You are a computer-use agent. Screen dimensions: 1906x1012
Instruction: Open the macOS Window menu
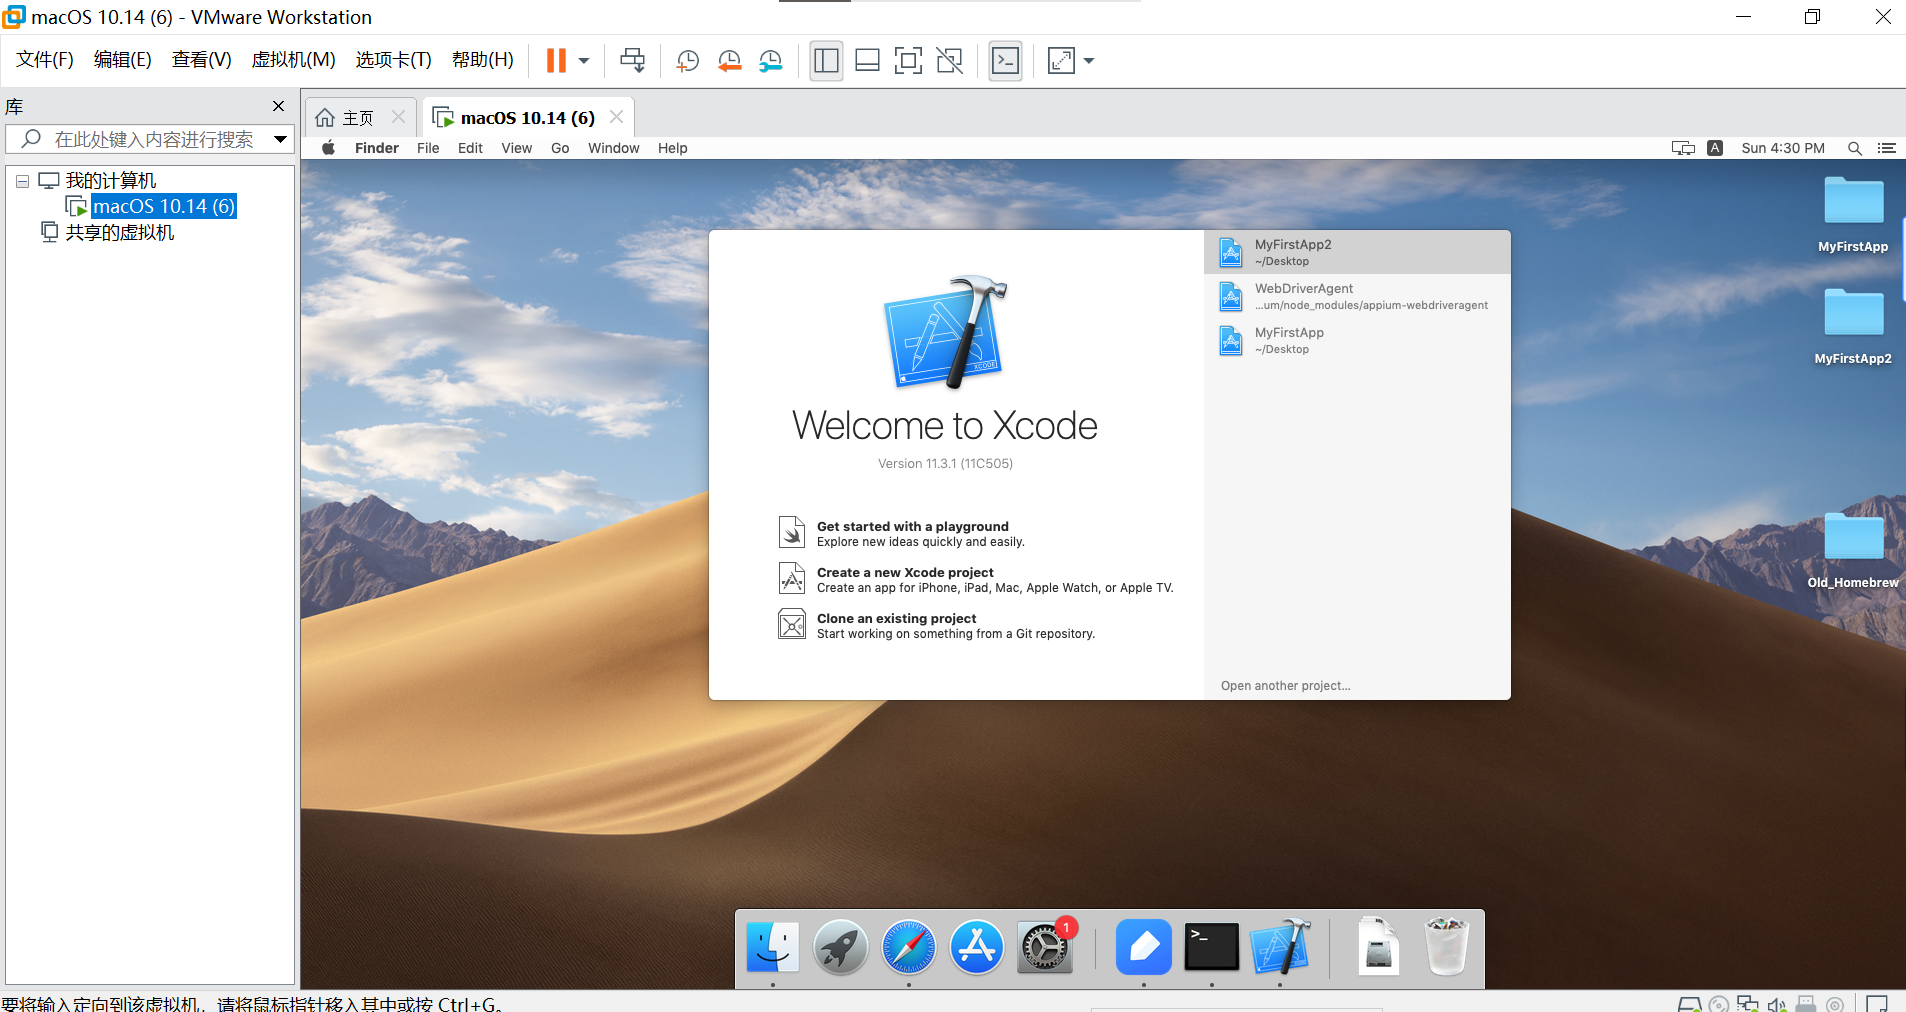pos(614,148)
